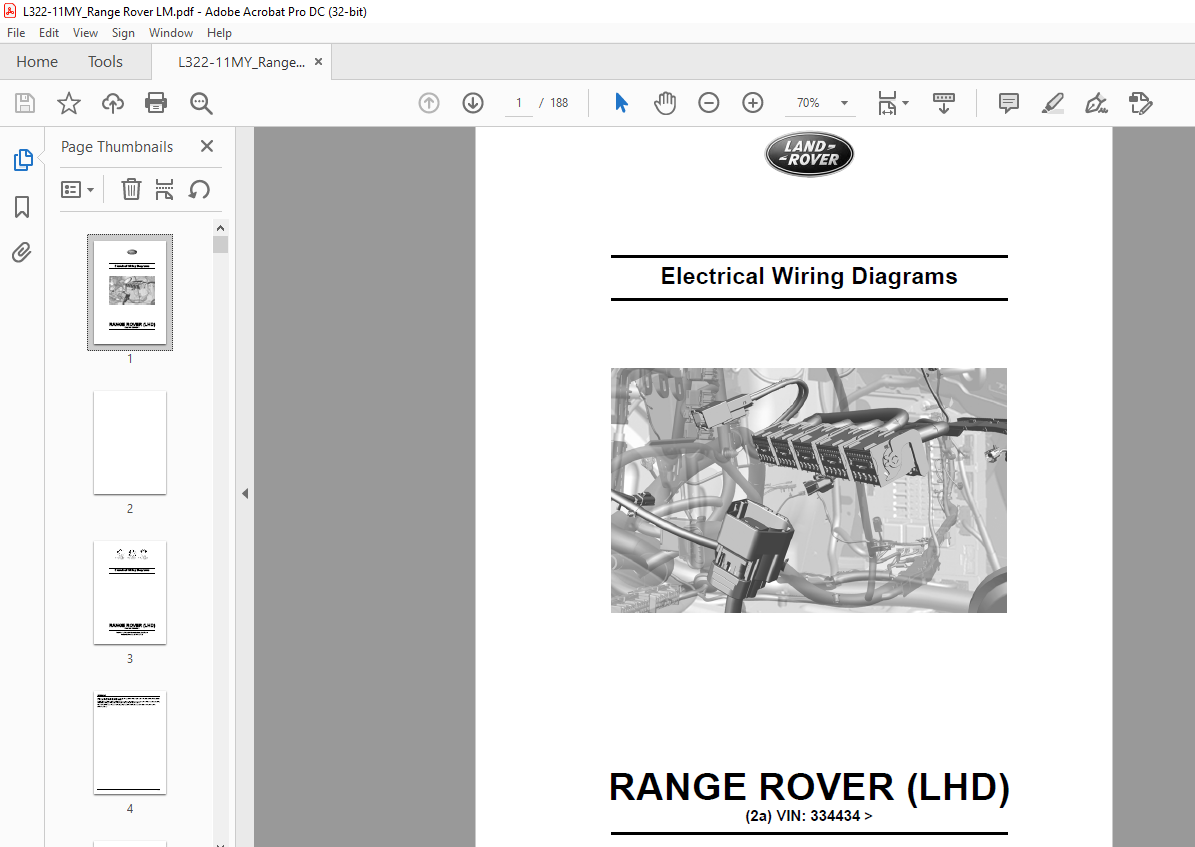Screen dimensions: 1195x847
Task: Click the RANGE ROVER (LHD) title text
Action: 809,788
